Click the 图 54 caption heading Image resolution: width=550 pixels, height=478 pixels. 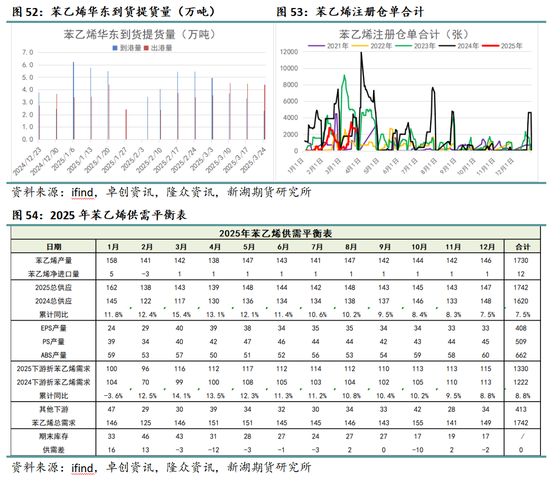point(99,215)
